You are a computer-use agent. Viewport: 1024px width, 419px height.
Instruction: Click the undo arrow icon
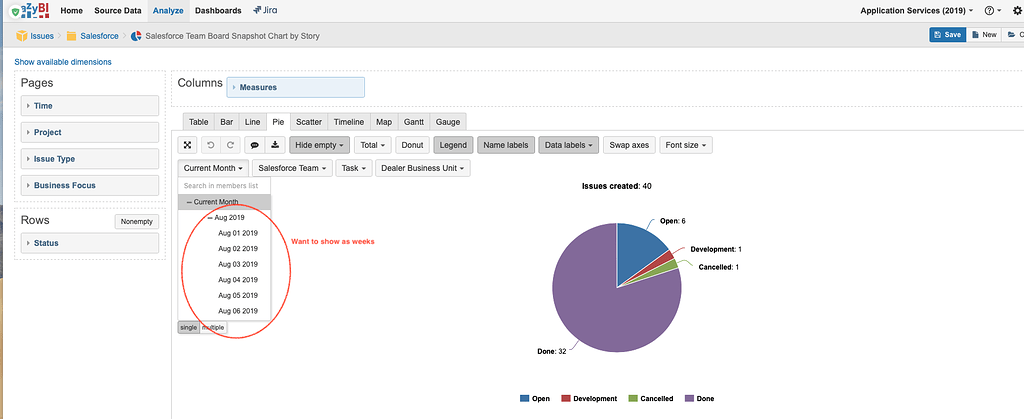209,145
